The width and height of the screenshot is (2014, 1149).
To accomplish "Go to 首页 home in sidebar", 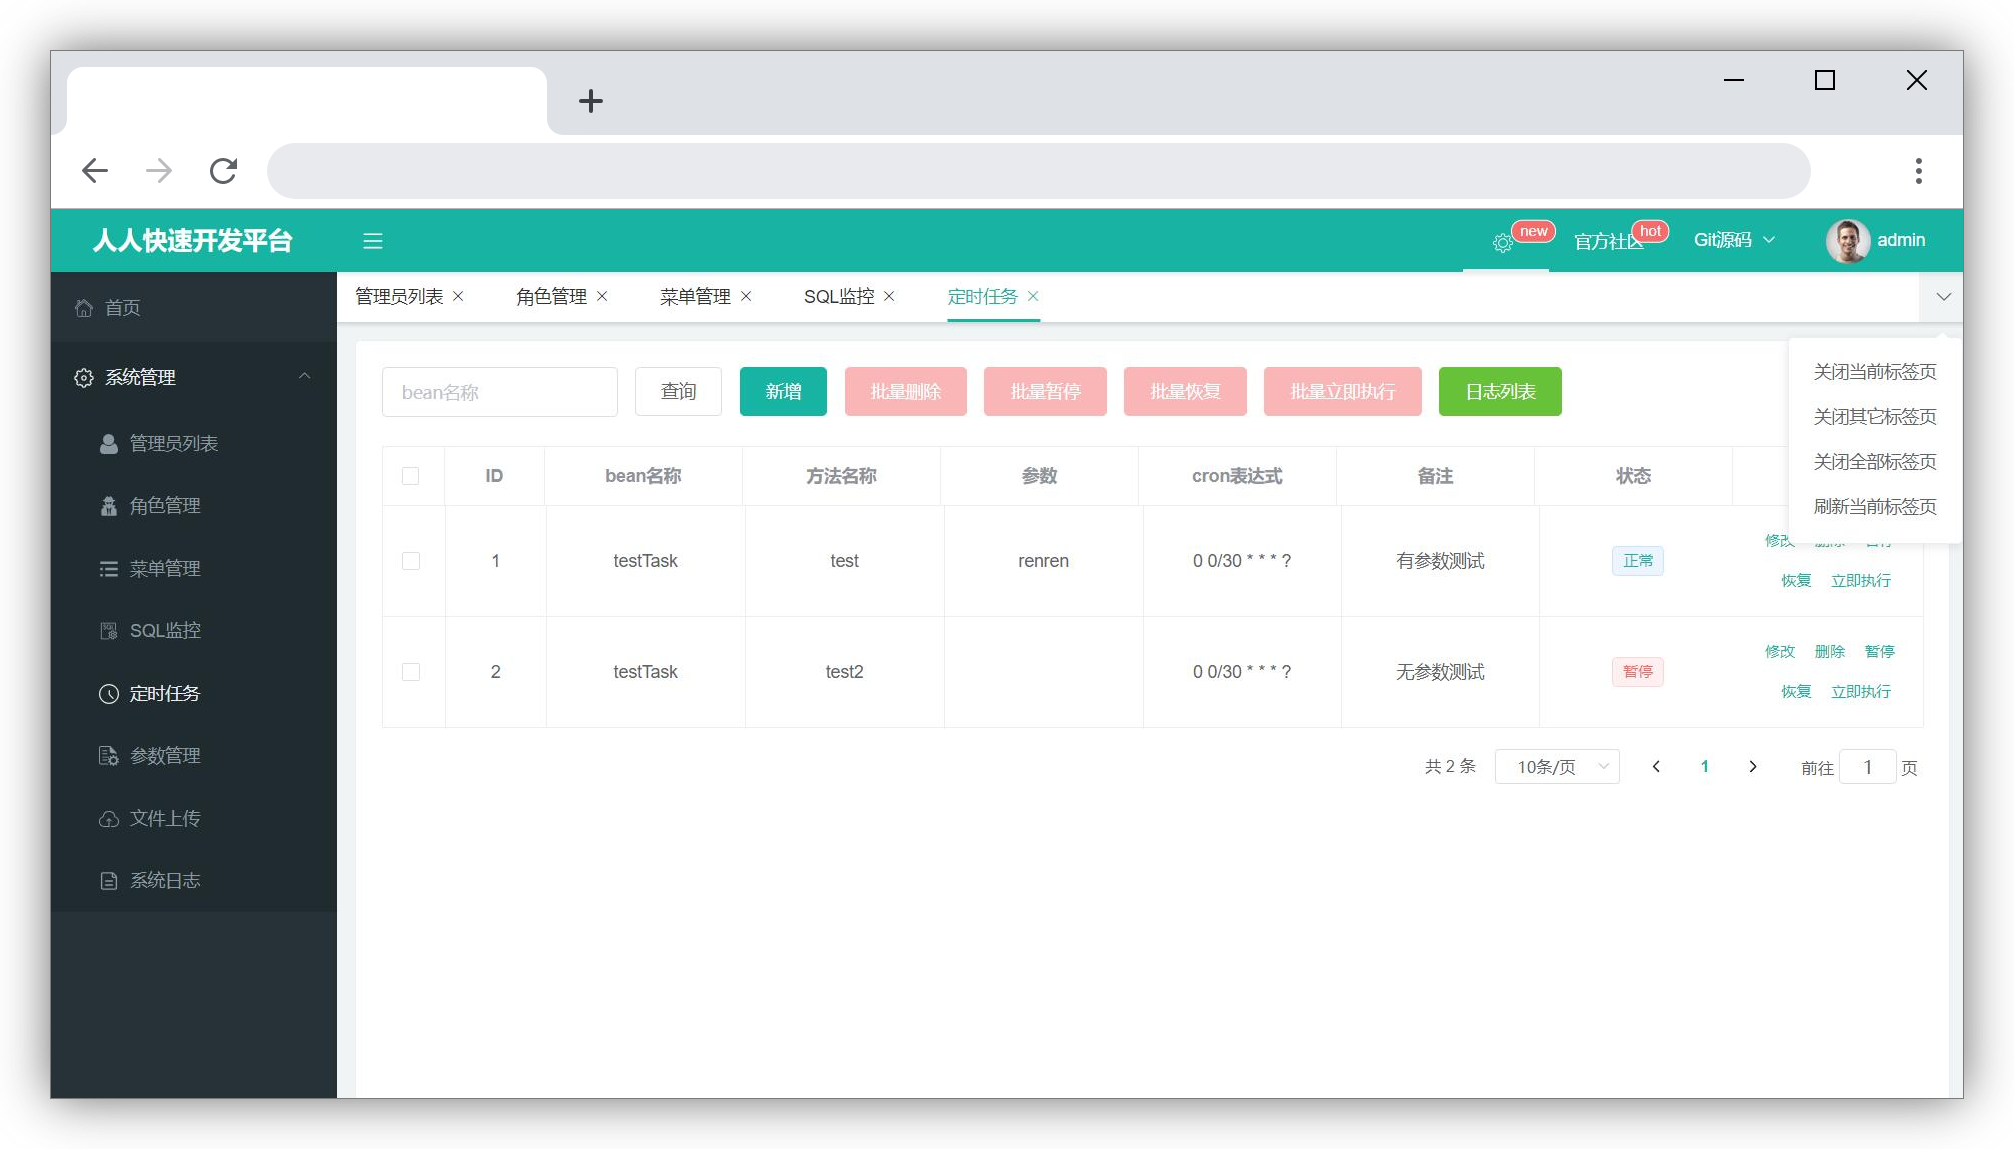I will tap(122, 308).
